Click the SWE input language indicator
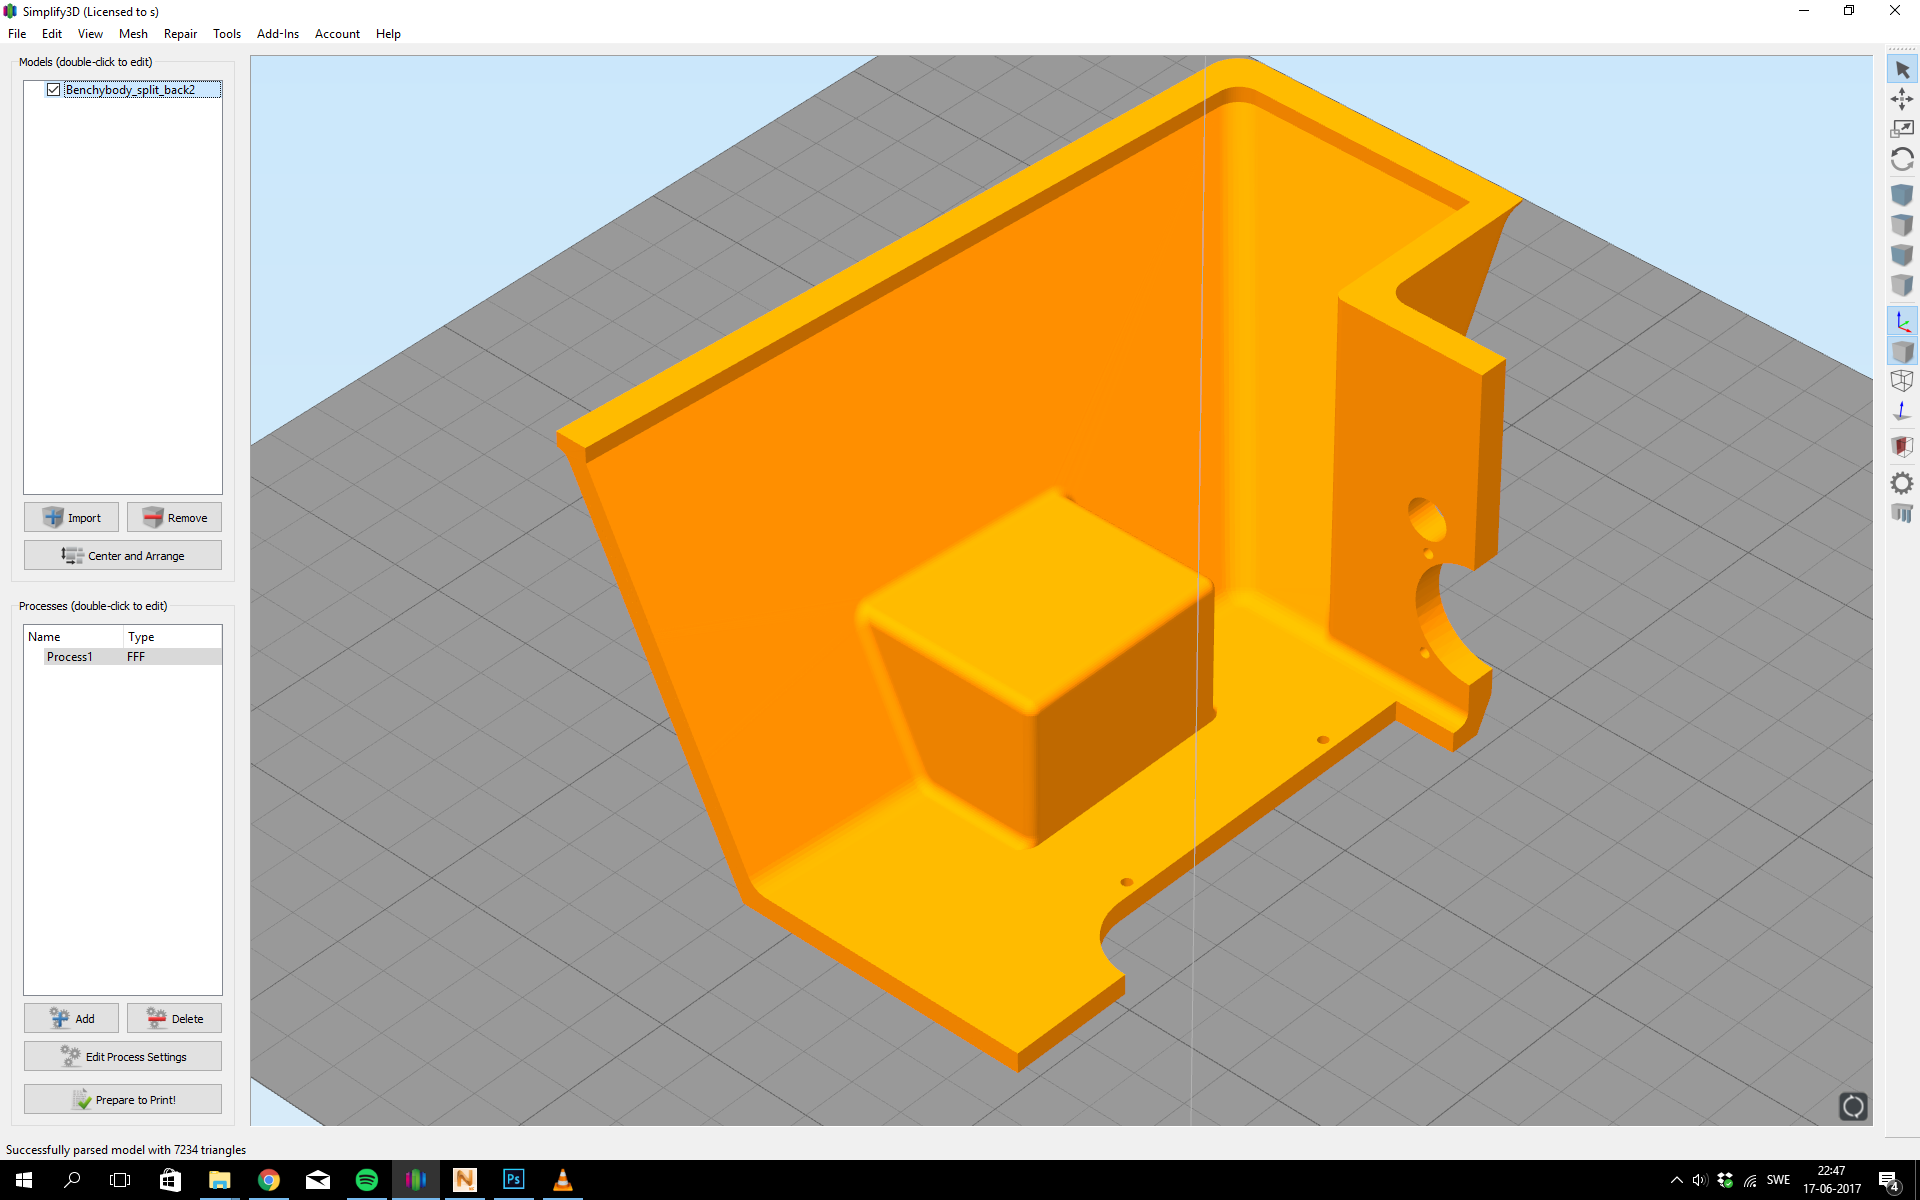 [1778, 1180]
